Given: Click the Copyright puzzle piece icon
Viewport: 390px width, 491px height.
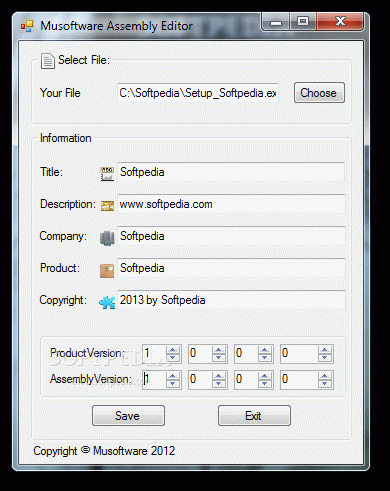Looking at the screenshot, I should tap(107, 302).
